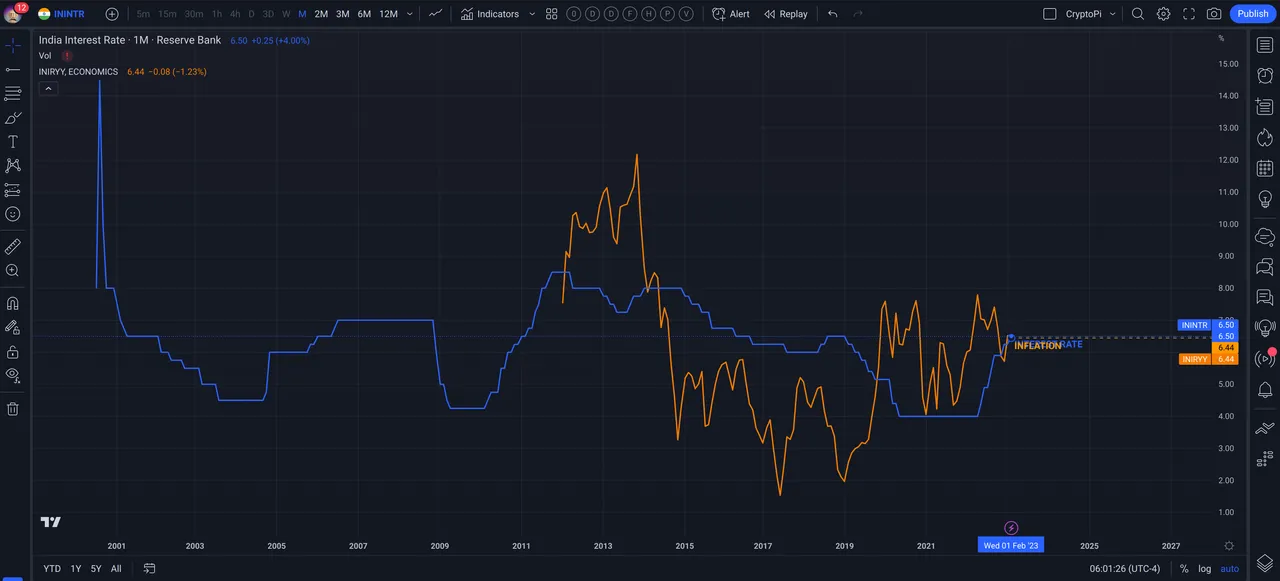Toggle magnet mode for drawings
Viewport: 1280px width, 581px height.
point(13,304)
